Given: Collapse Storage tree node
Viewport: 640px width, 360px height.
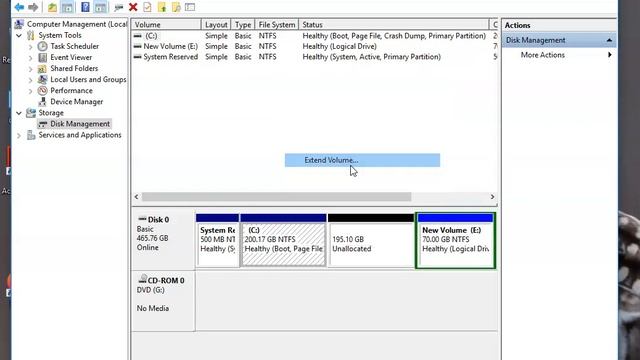Looking at the screenshot, I should point(19,113).
